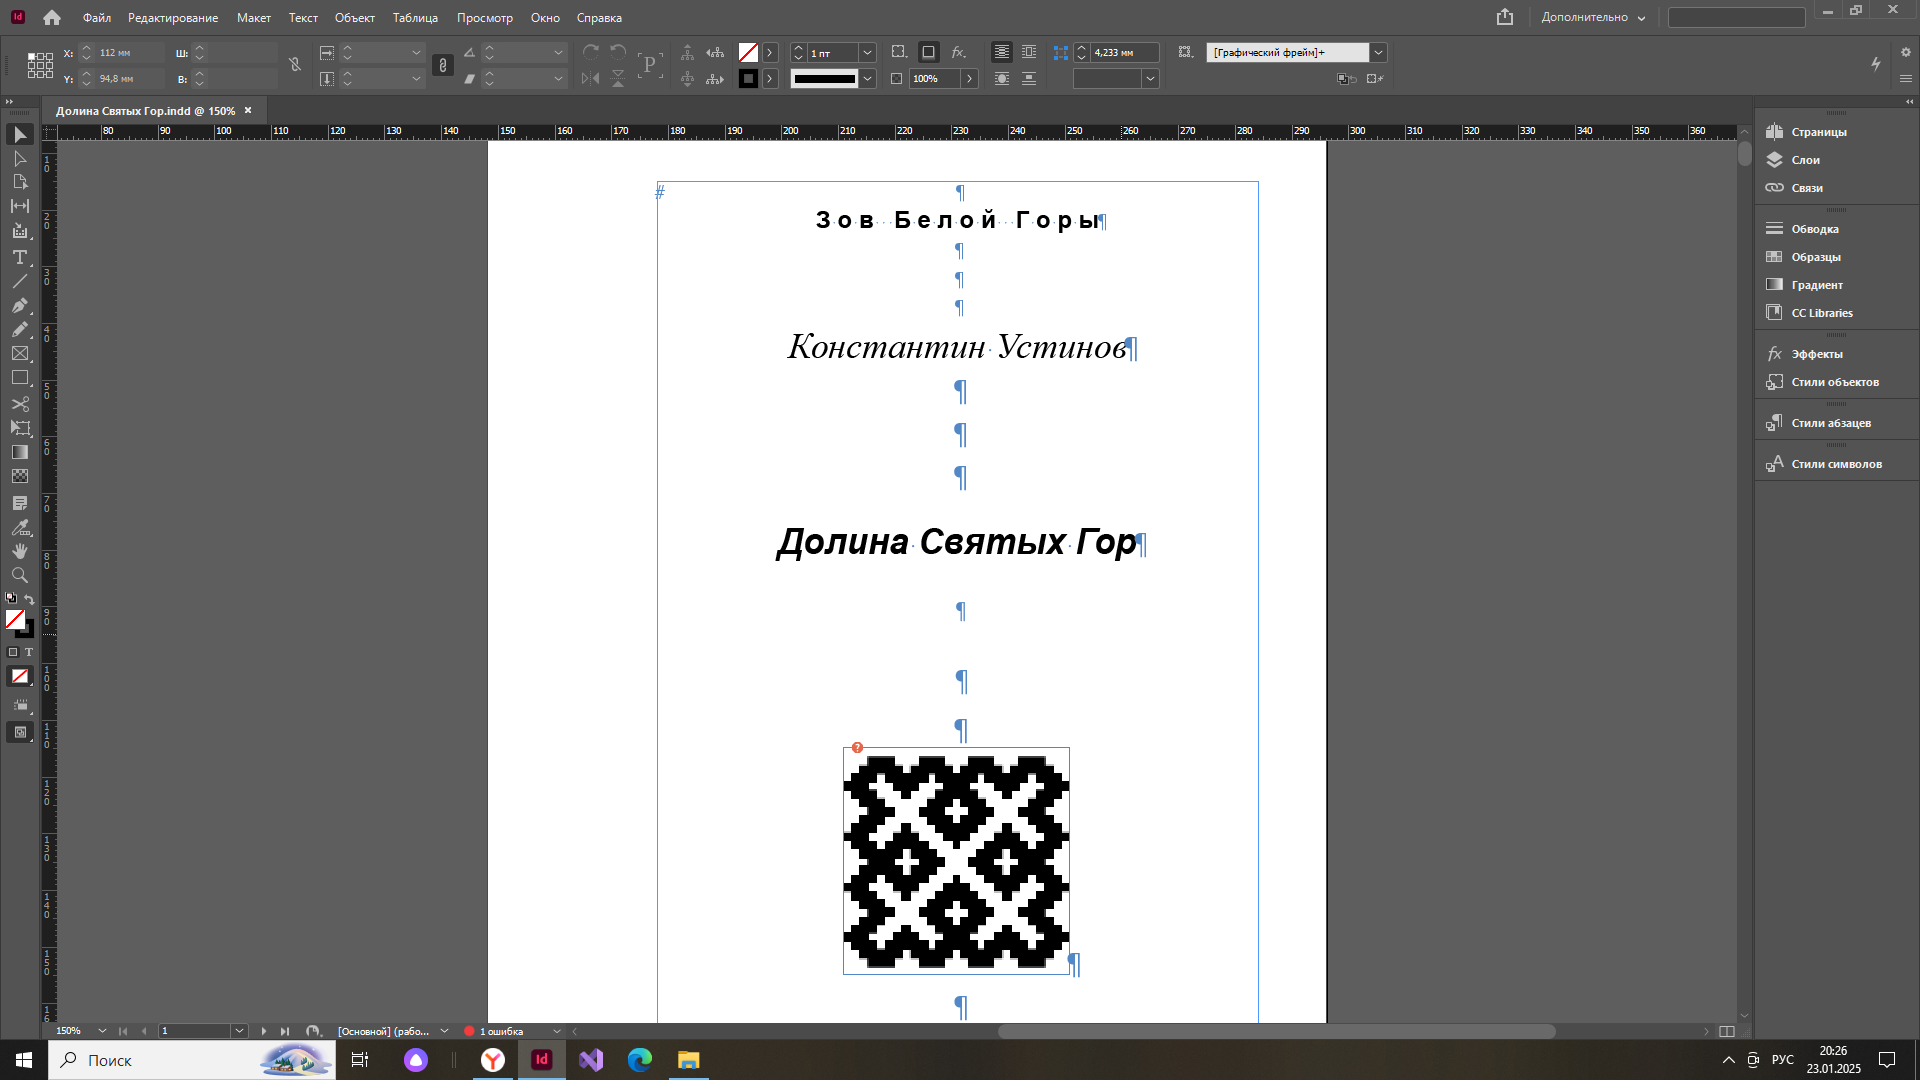Screen dimensions: 1920x1080
Task: Open Yandex Browser from the taskbar
Action: pos(493,1060)
